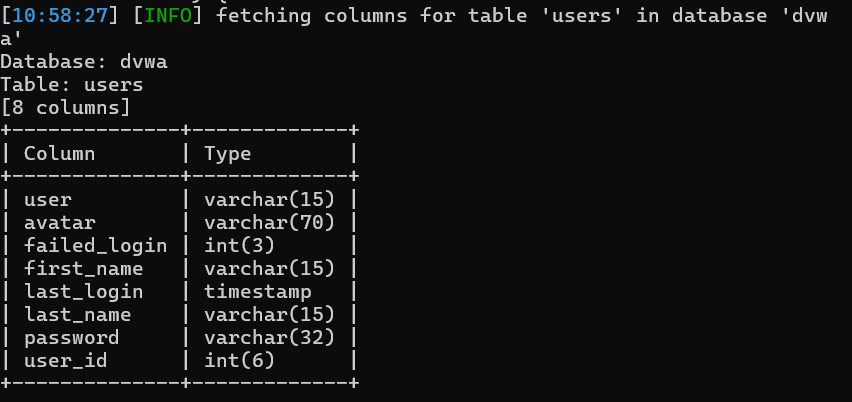Select the 'first_name' column name
The image size is (852, 402).
click(x=83, y=269)
